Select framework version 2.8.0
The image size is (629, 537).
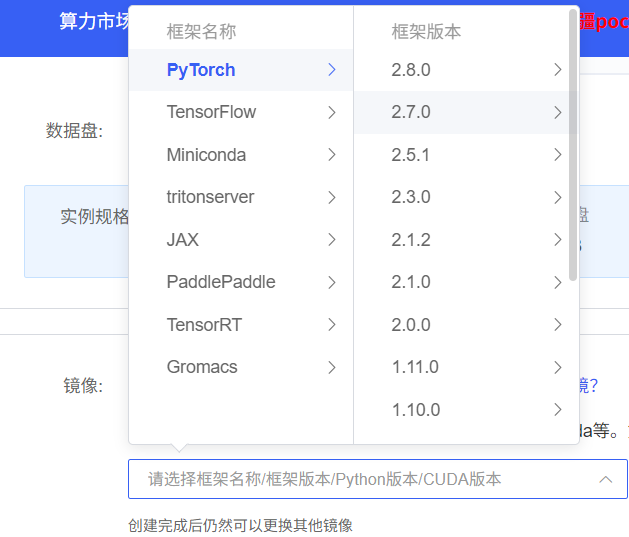tap(461, 70)
